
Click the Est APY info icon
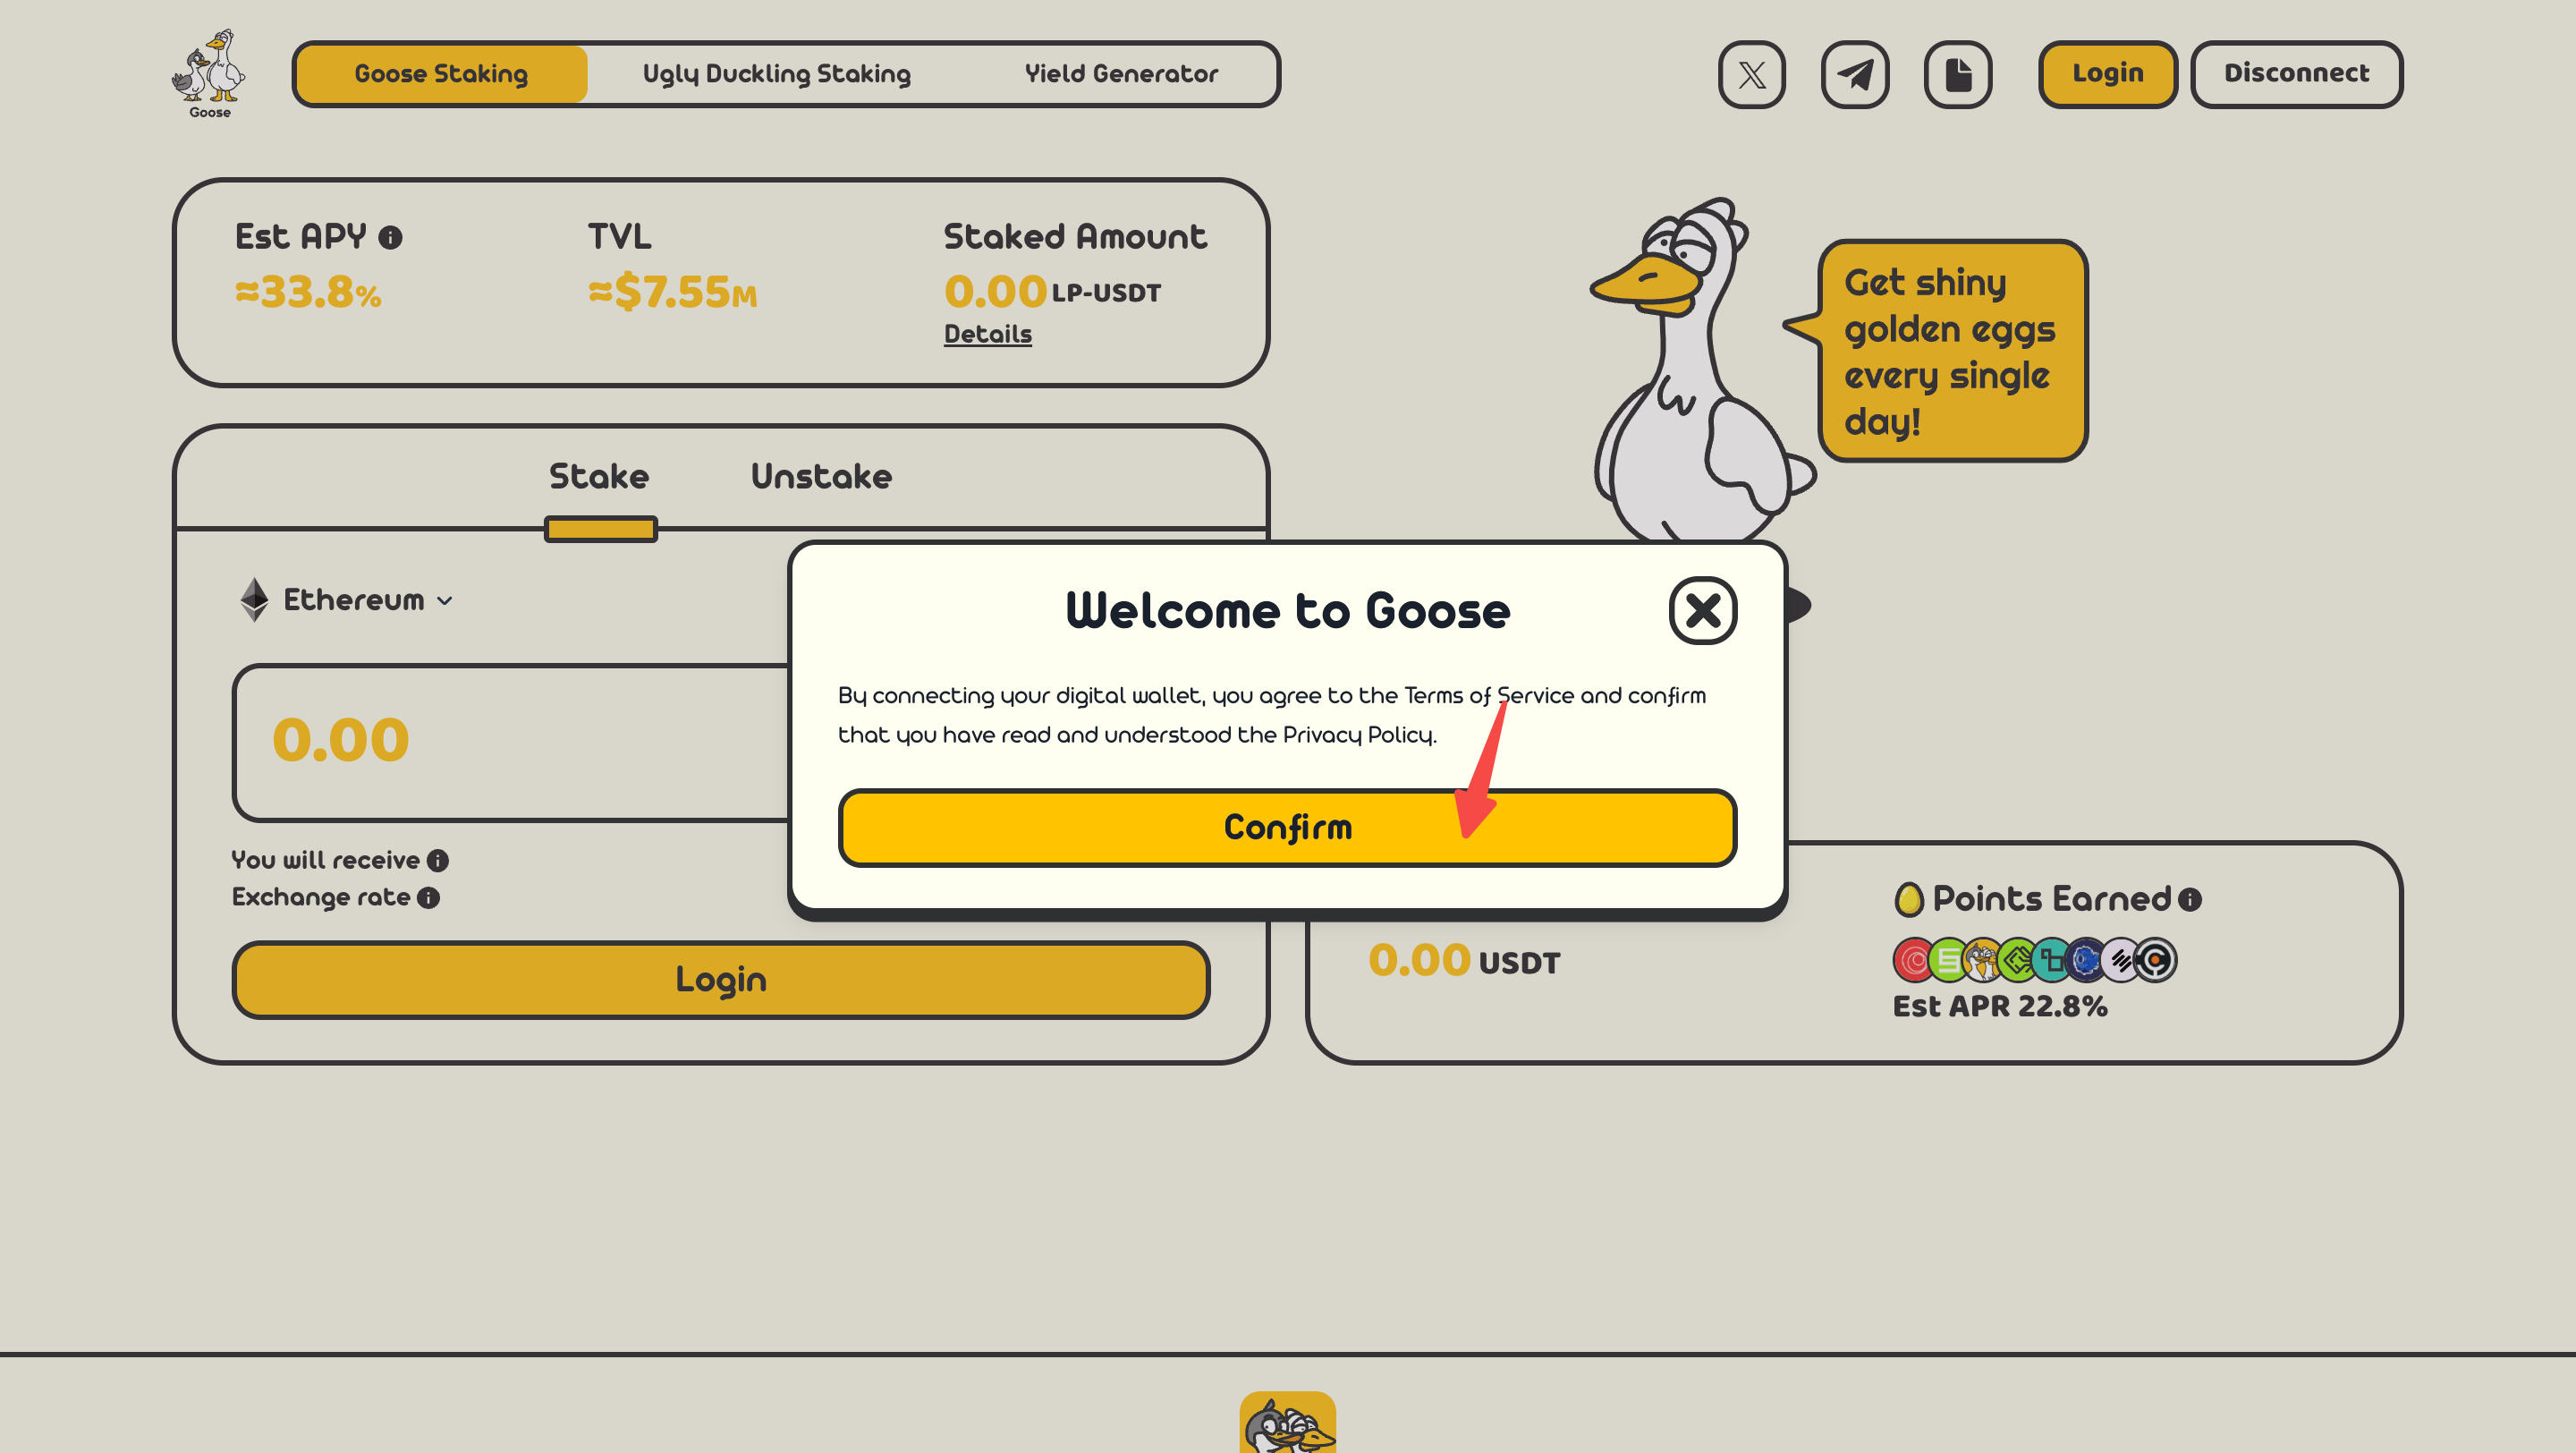pos(390,238)
